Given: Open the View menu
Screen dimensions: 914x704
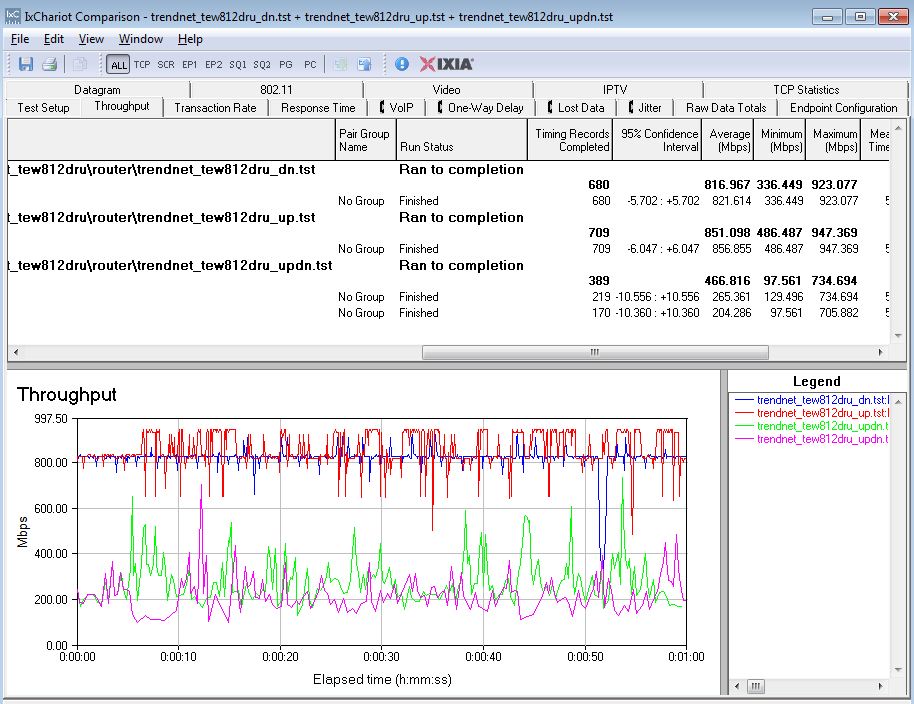Looking at the screenshot, I should [91, 39].
